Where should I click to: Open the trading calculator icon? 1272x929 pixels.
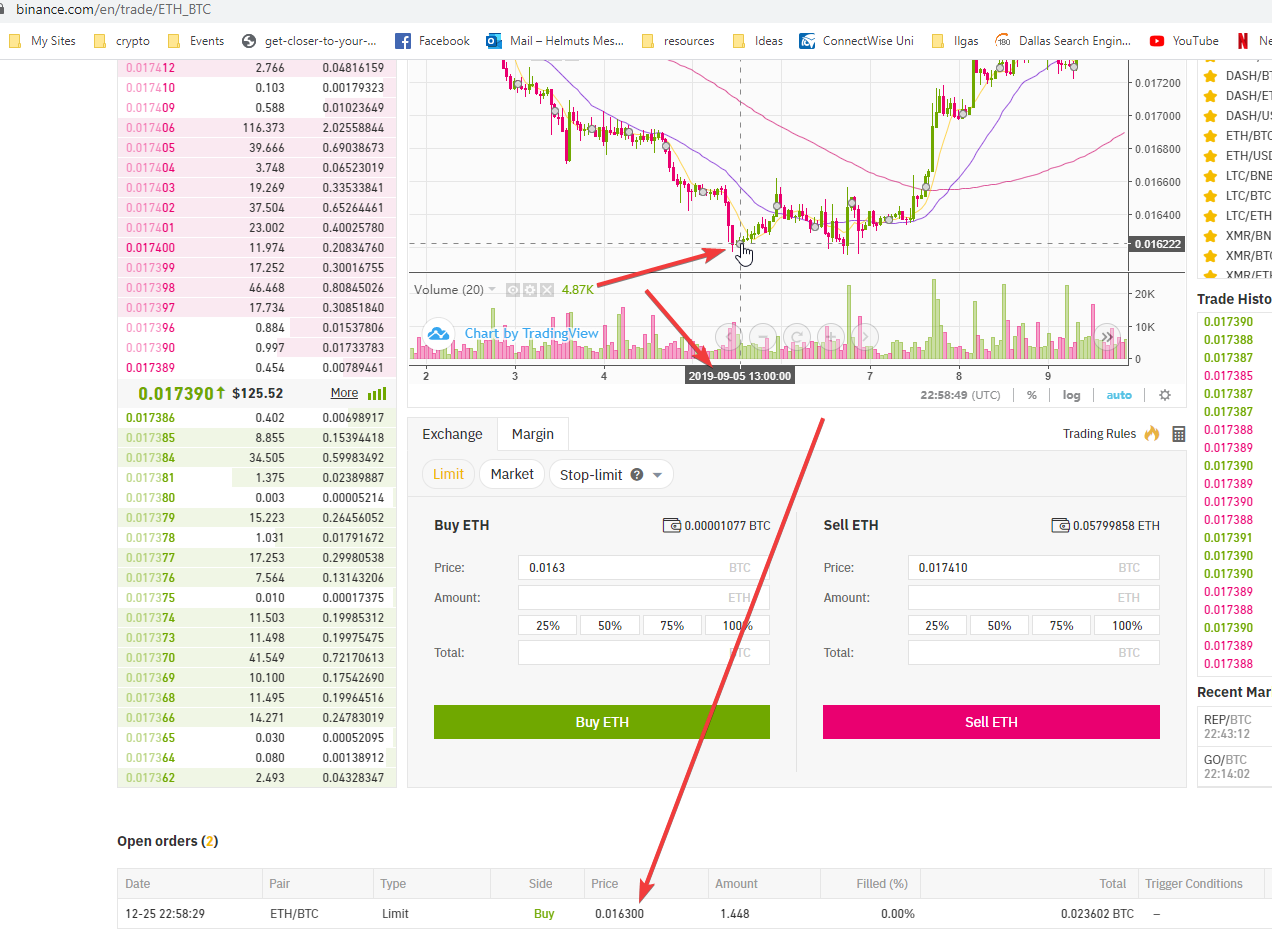[1178, 434]
